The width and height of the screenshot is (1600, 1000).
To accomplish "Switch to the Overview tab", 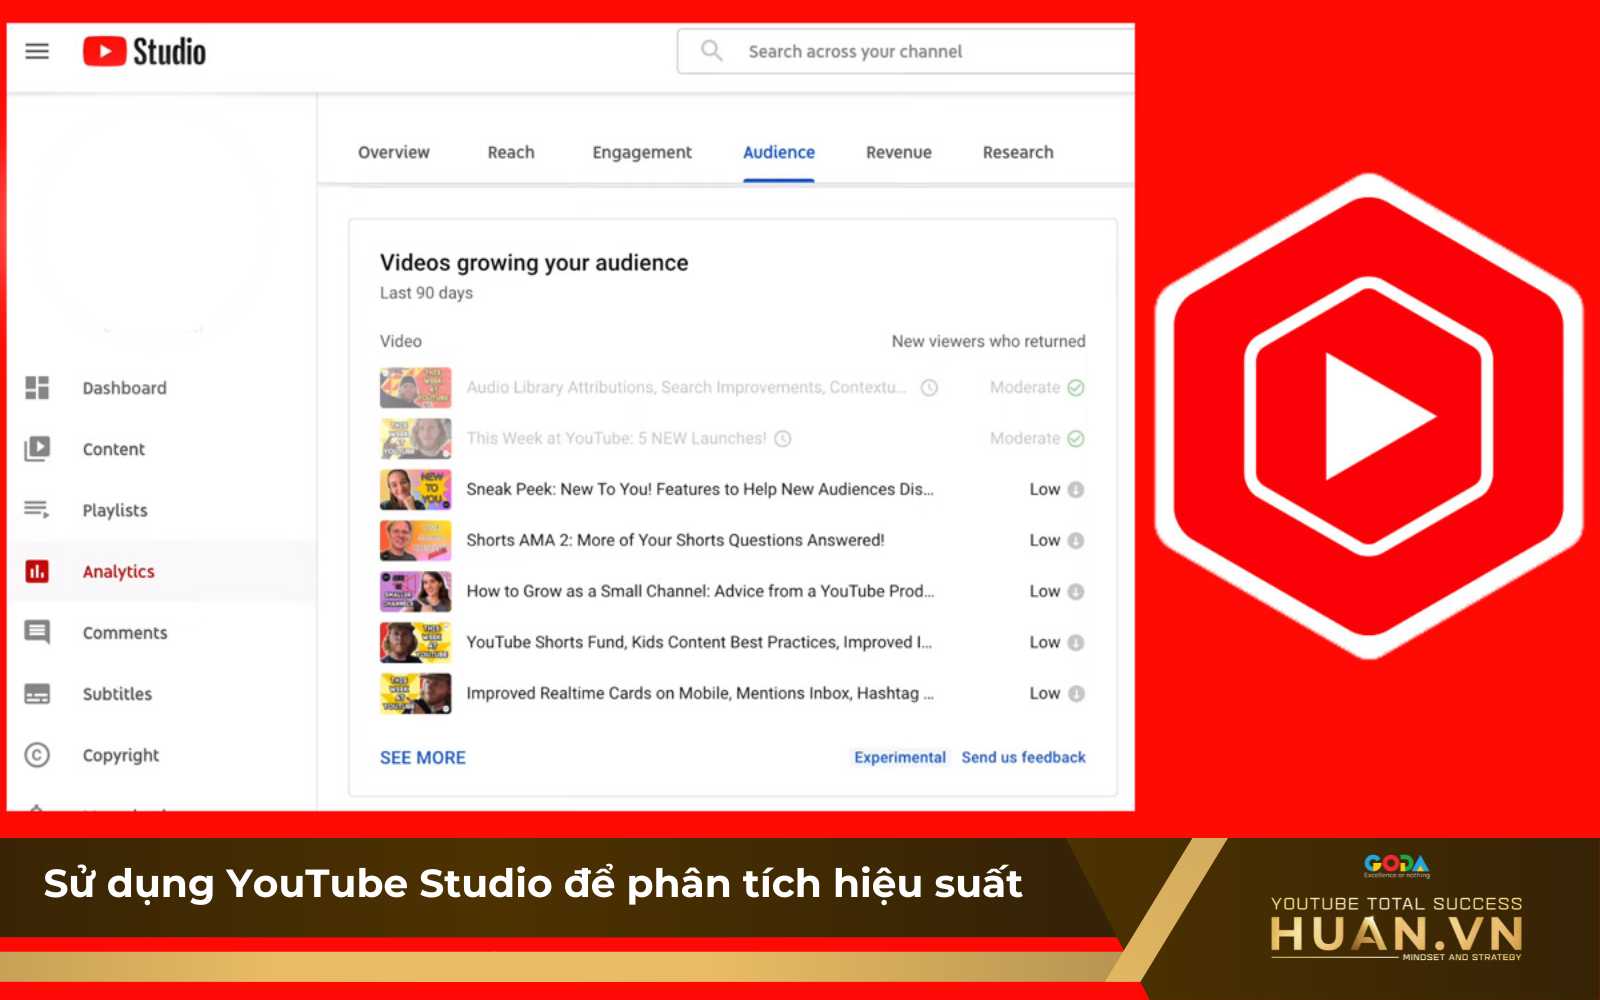I will point(394,152).
